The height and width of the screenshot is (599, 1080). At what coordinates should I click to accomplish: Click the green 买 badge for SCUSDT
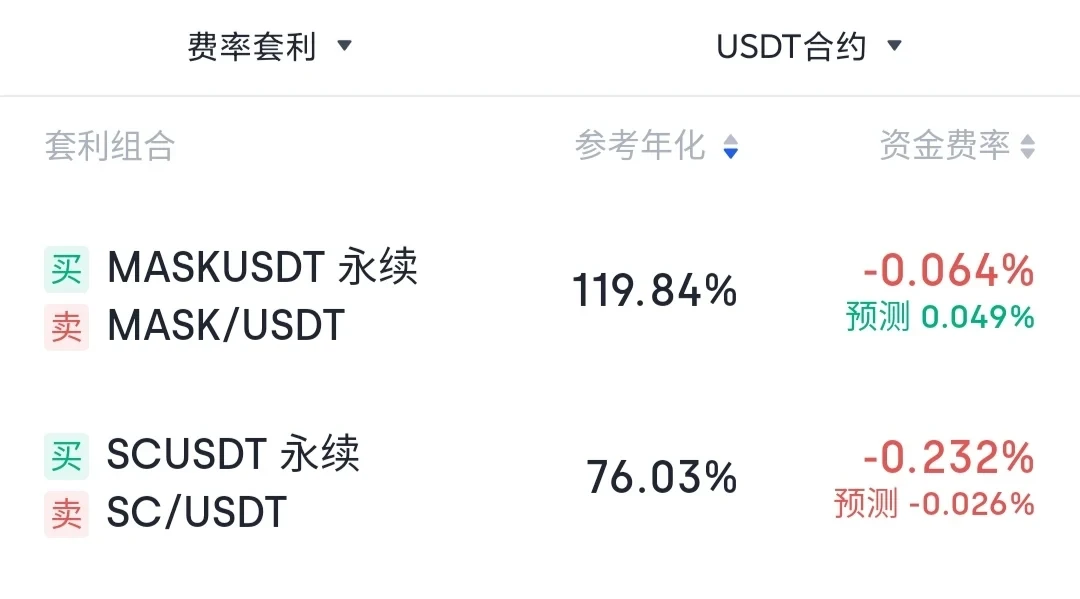pos(66,456)
